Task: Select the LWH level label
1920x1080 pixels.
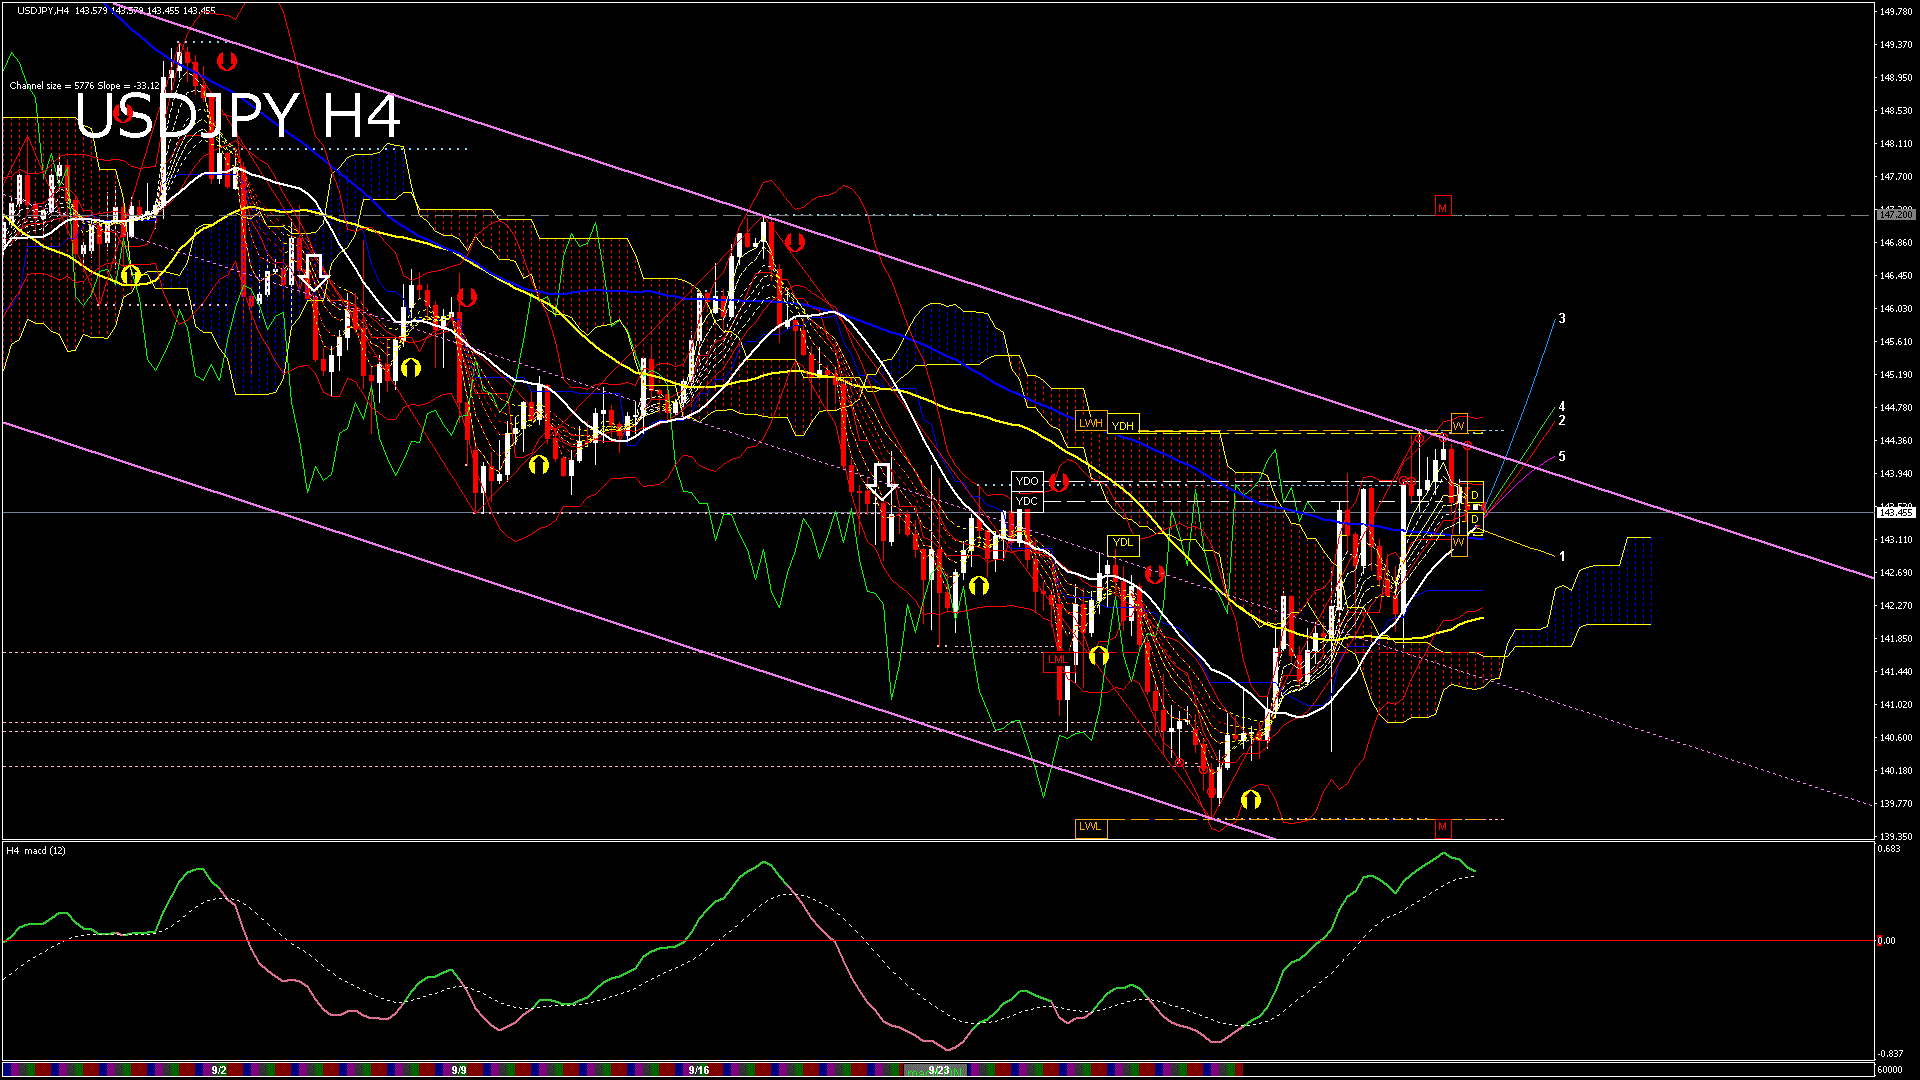Action: click(x=1090, y=423)
